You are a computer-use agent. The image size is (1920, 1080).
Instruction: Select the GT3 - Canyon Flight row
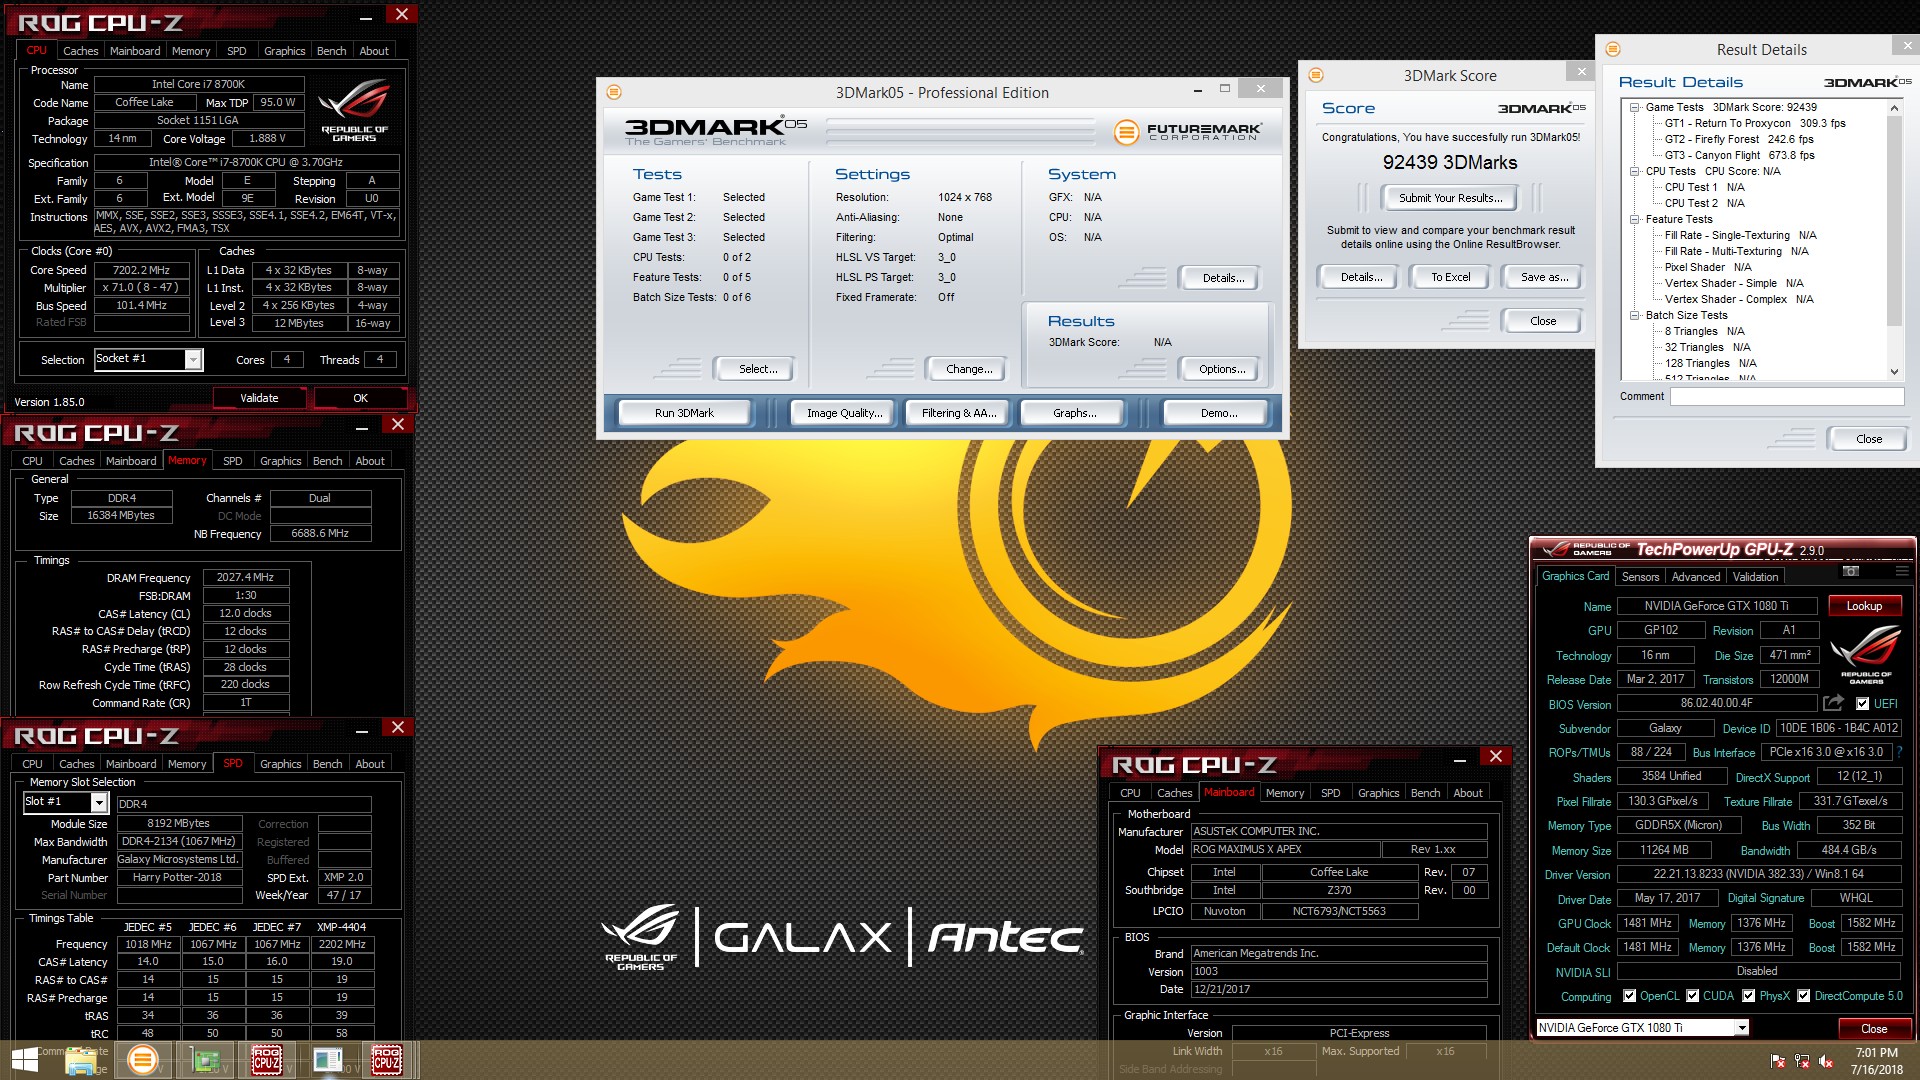click(1739, 155)
